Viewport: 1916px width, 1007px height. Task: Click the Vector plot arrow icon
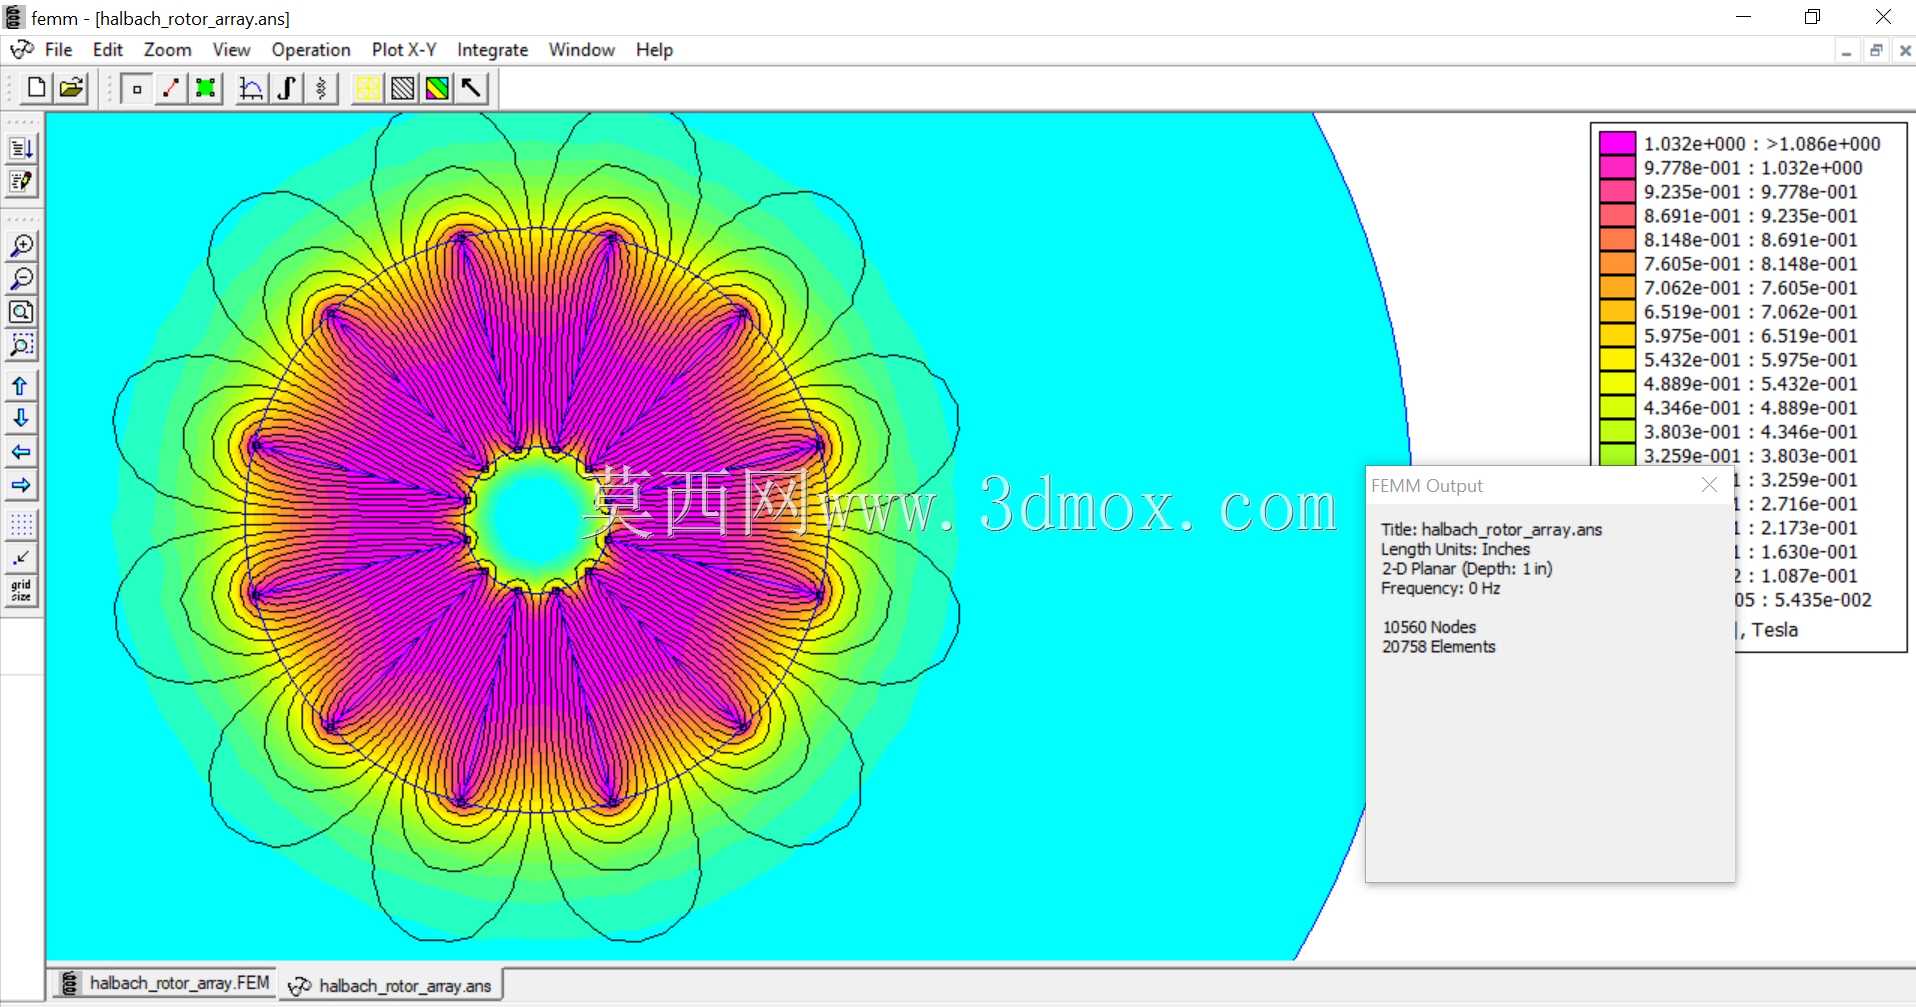click(x=471, y=88)
